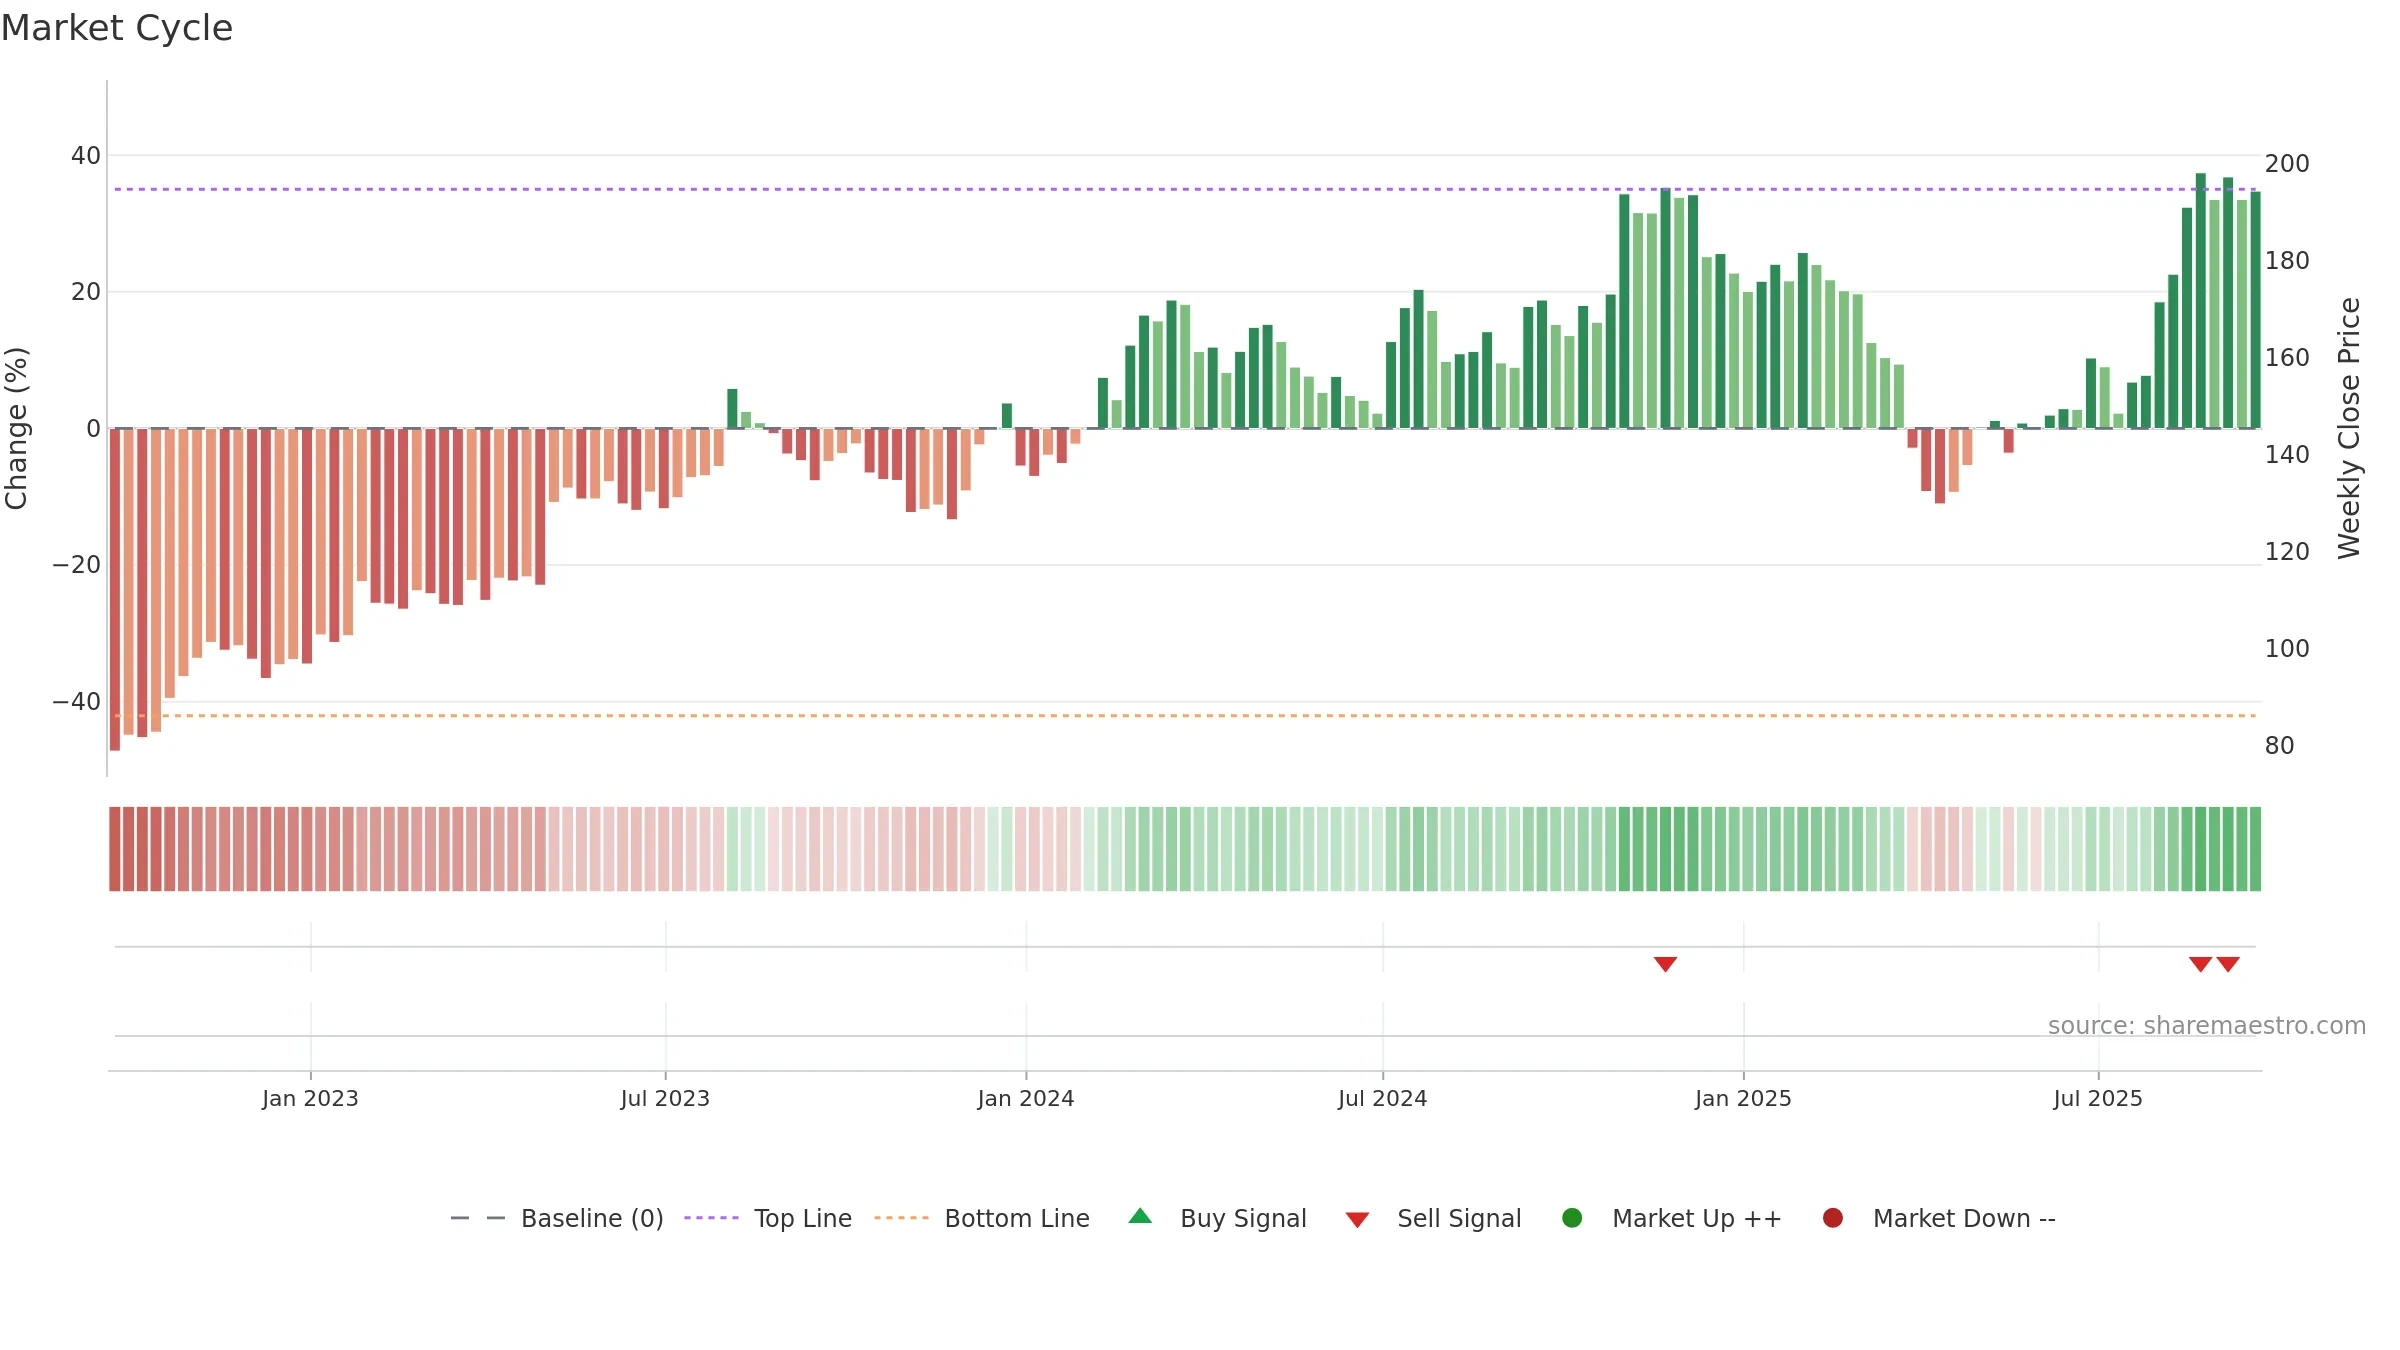
Task: Click the first deep red bar at chart start
Action: tap(115, 589)
